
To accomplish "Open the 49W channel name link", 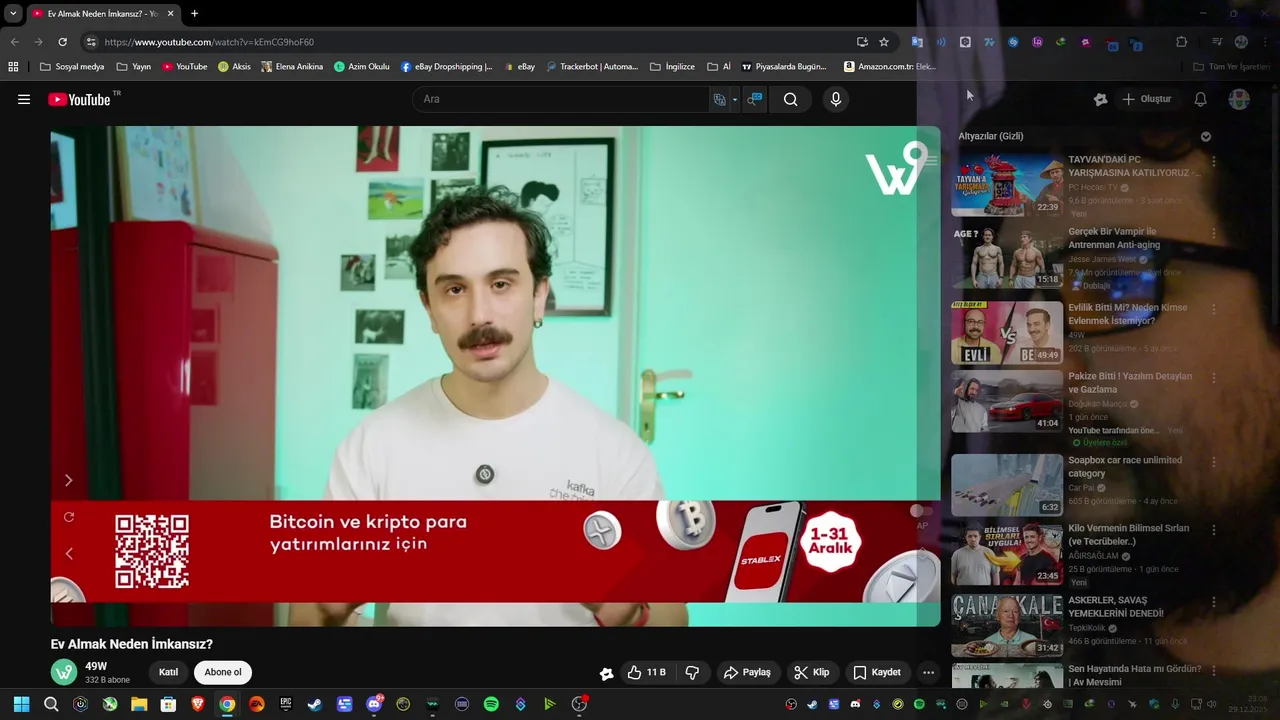I will tap(96, 666).
